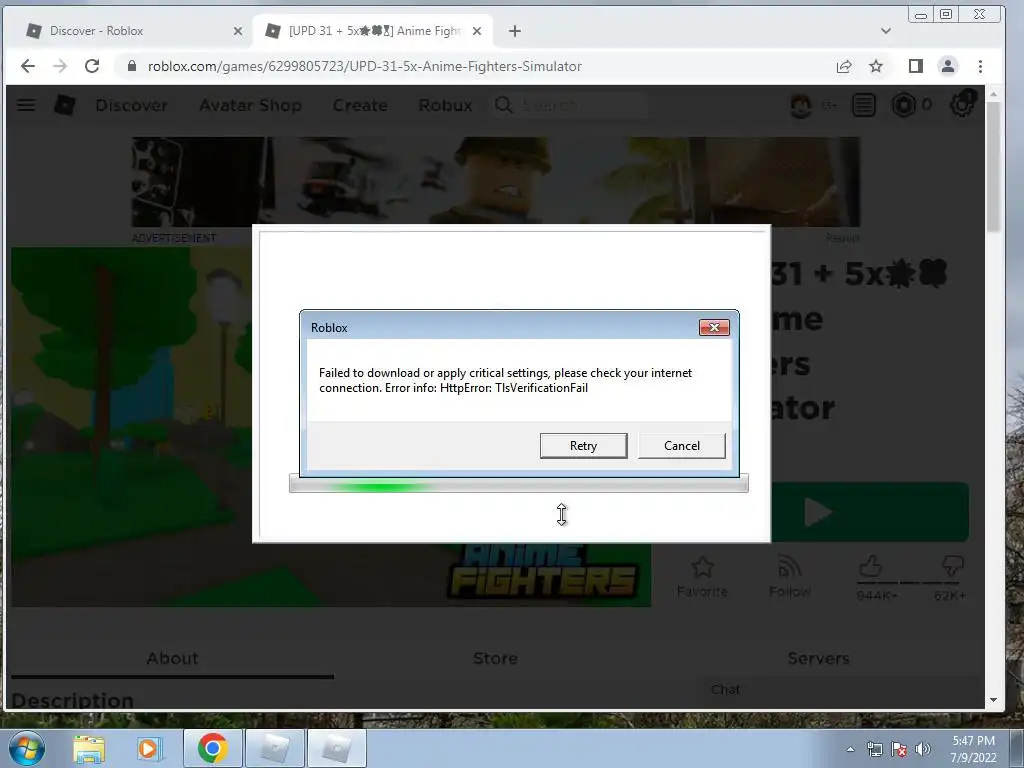Image resolution: width=1024 pixels, height=768 pixels.
Task: Open the Roblox settings gear
Action: (962, 105)
